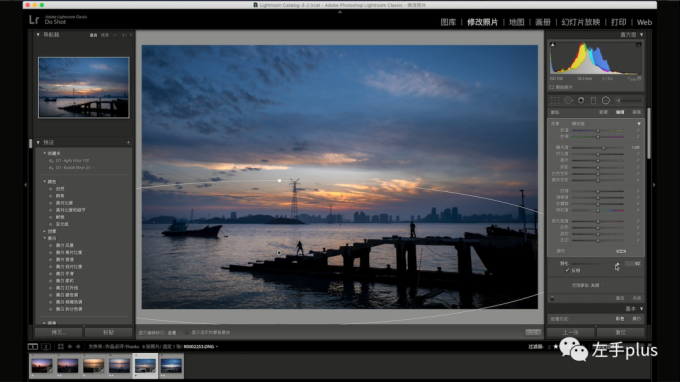Open grid view icon above filmstrip
The image size is (680, 382).
(60, 346)
